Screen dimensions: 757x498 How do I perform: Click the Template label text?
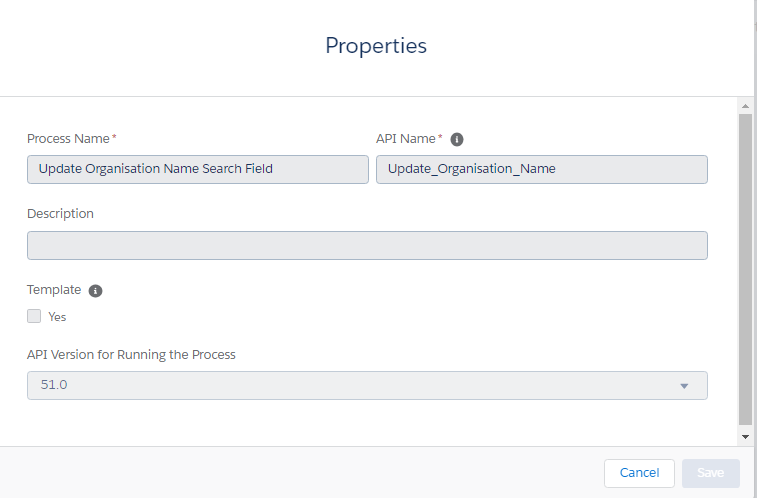click(54, 290)
